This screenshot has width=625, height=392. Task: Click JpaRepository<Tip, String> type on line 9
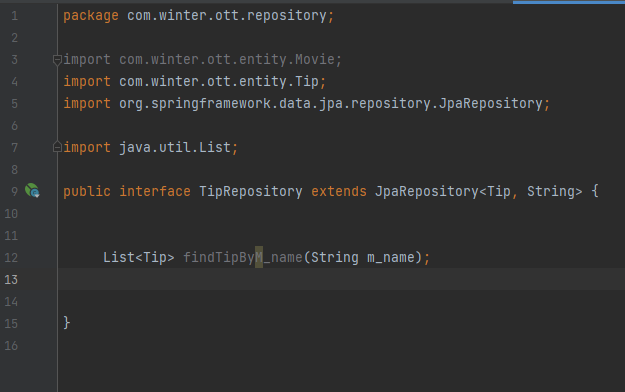(478, 191)
